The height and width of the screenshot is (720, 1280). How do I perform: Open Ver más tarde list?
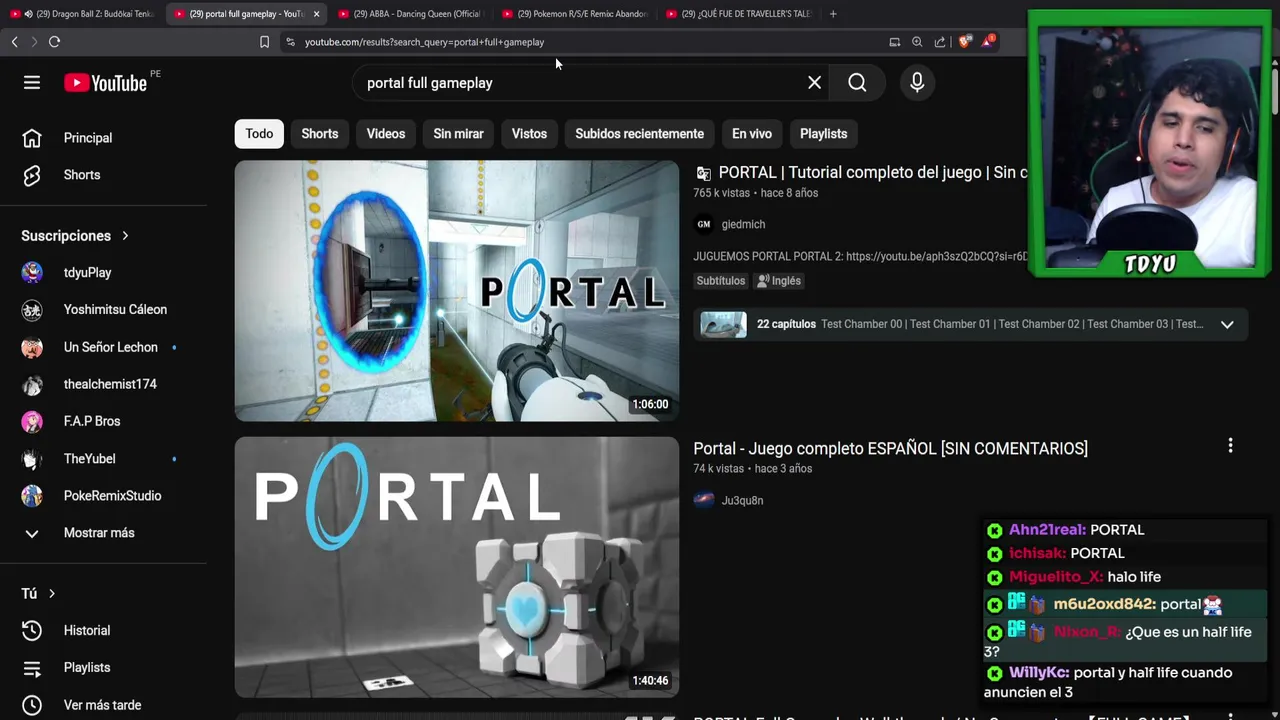pyautogui.click(x=104, y=705)
